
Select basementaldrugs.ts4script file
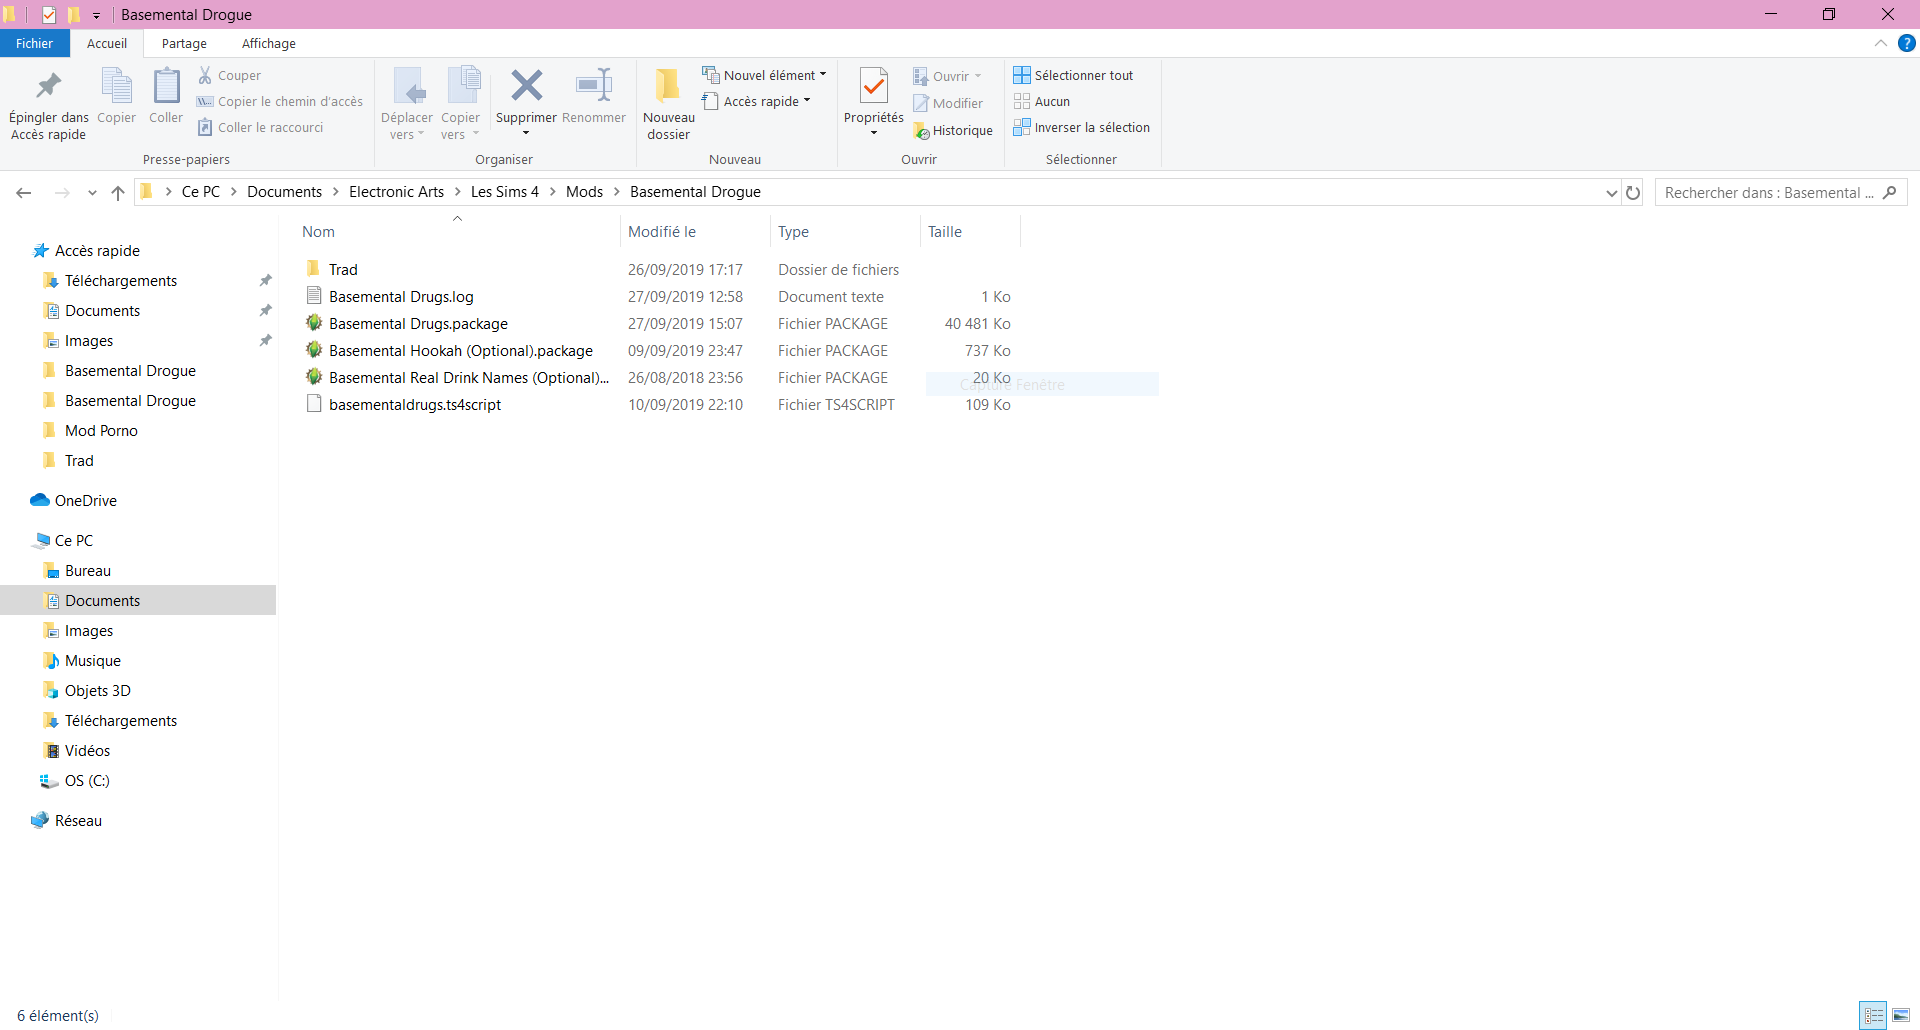(x=415, y=404)
